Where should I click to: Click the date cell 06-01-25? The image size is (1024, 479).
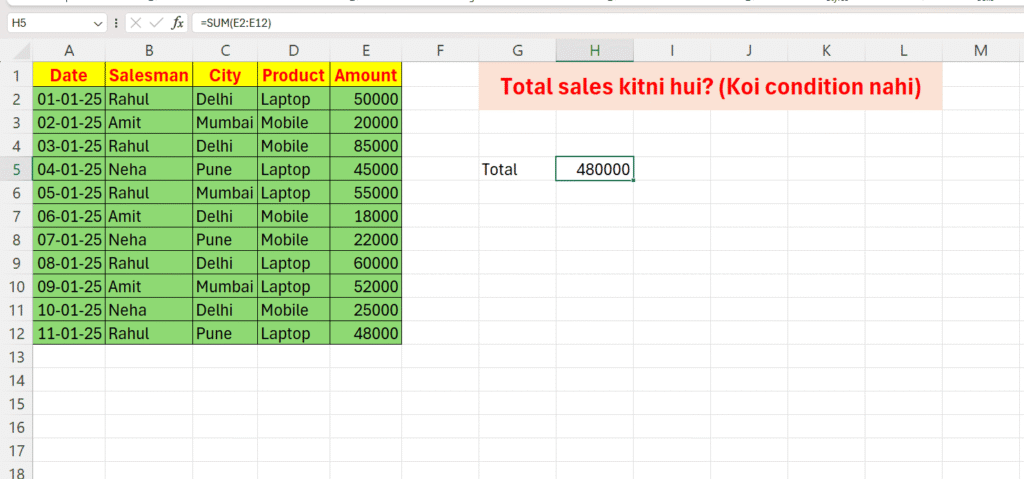(x=69, y=216)
